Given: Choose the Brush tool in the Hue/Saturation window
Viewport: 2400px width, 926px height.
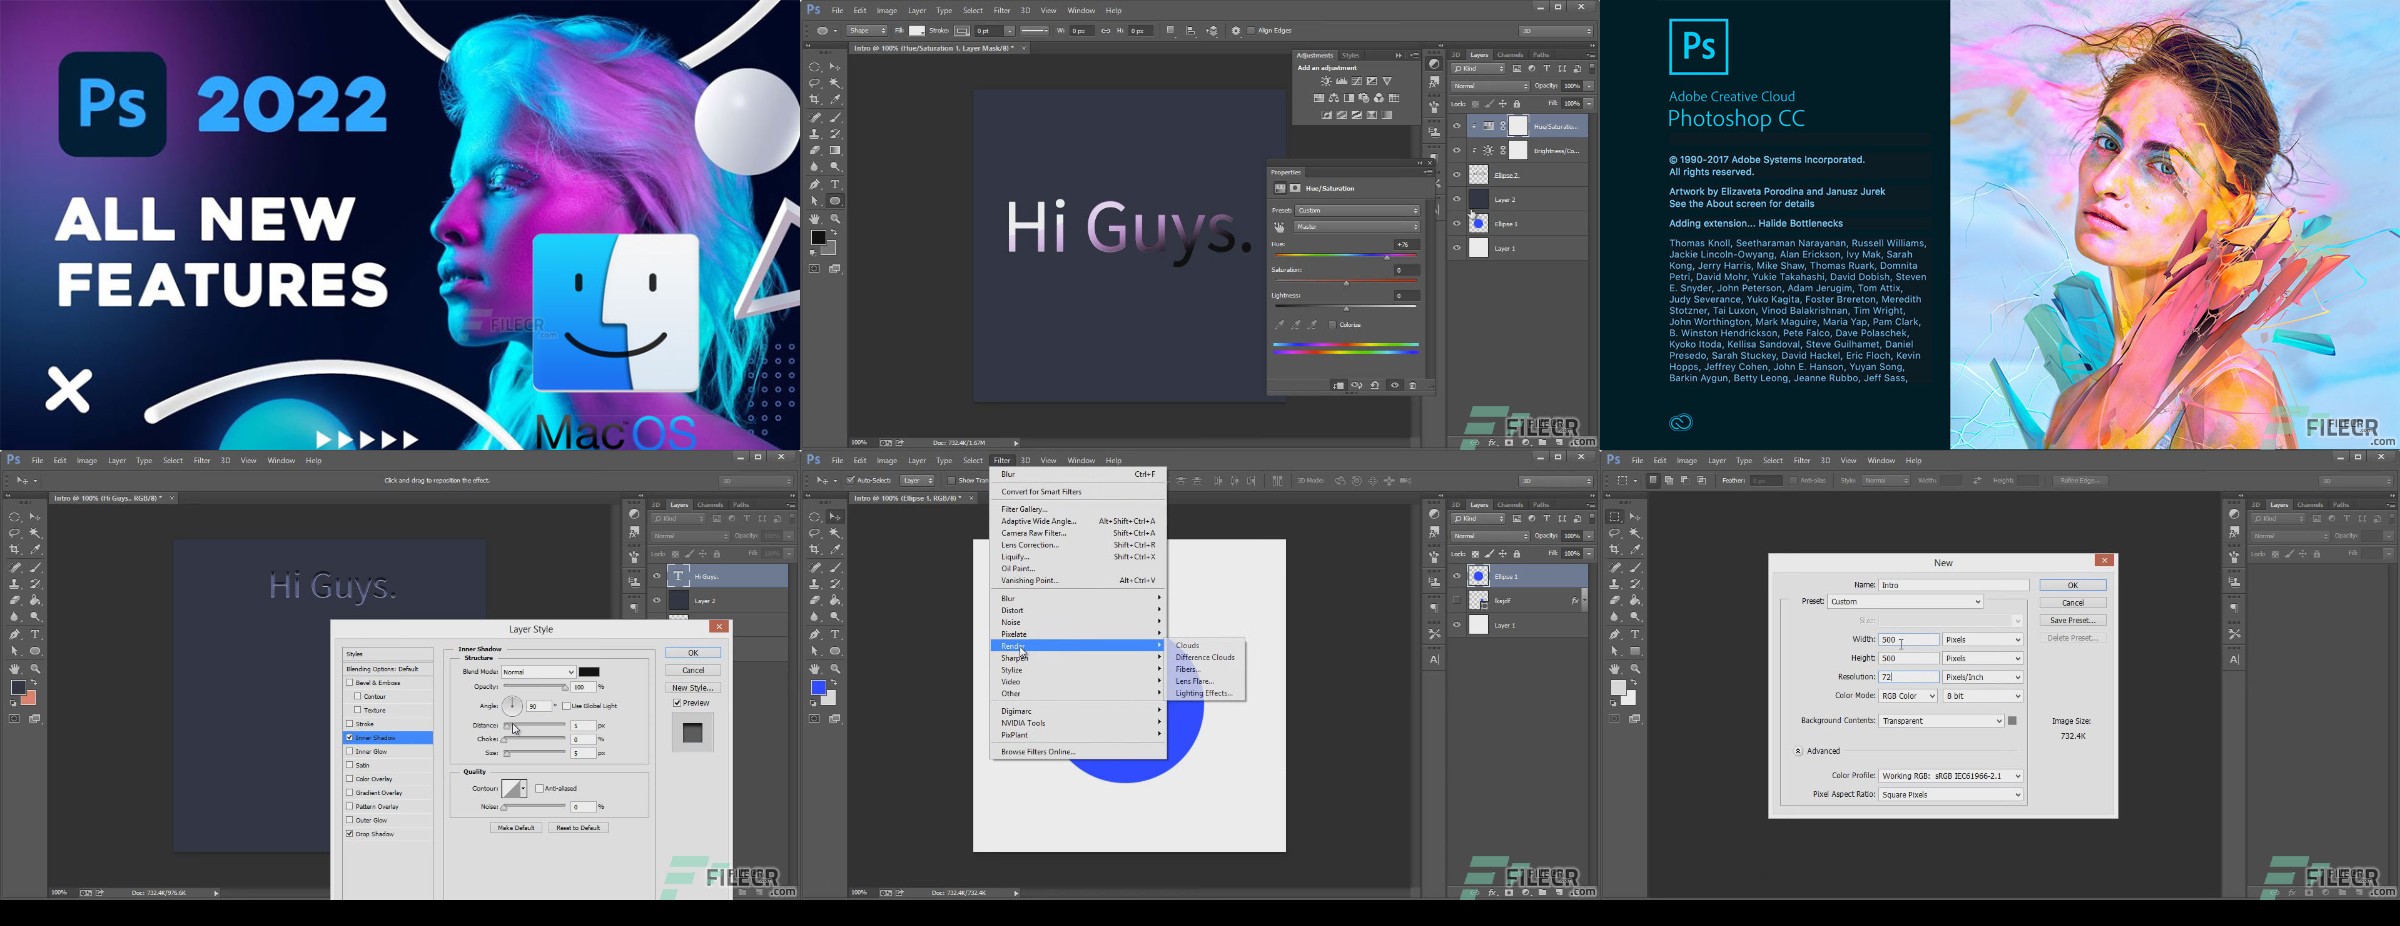Looking at the screenshot, I should point(835,117).
